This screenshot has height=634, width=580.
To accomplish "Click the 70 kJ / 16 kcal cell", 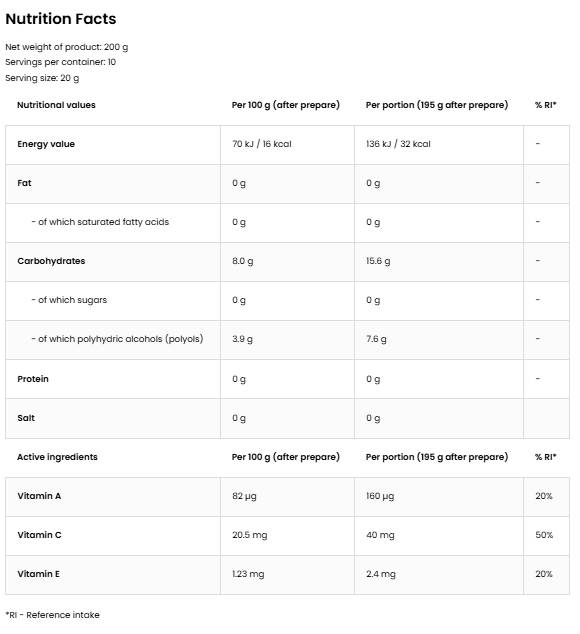I will (x=262, y=144).
